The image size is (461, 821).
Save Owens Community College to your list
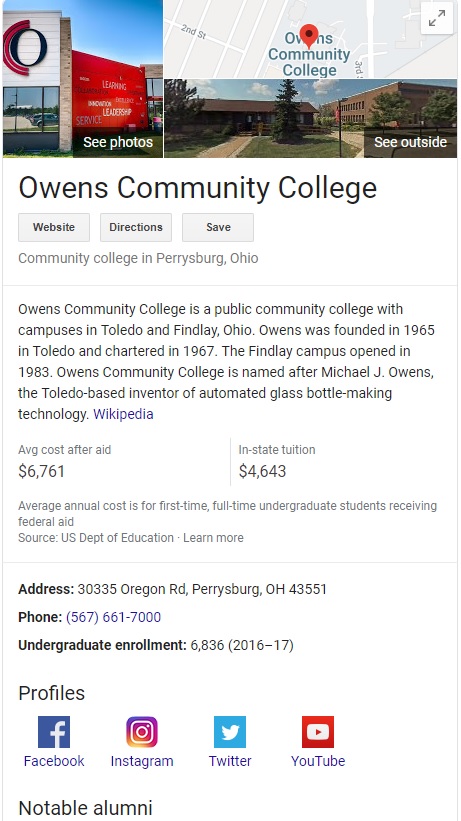point(218,227)
